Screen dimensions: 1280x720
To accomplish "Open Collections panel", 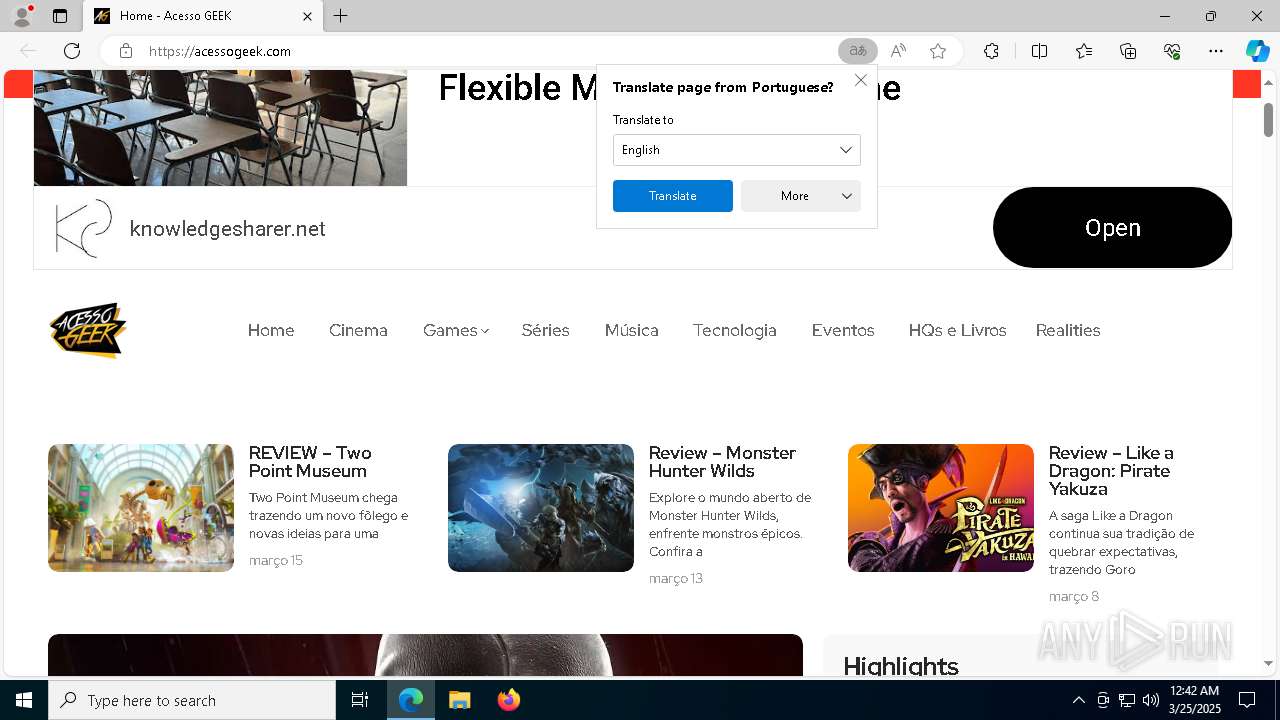I will [1128, 51].
